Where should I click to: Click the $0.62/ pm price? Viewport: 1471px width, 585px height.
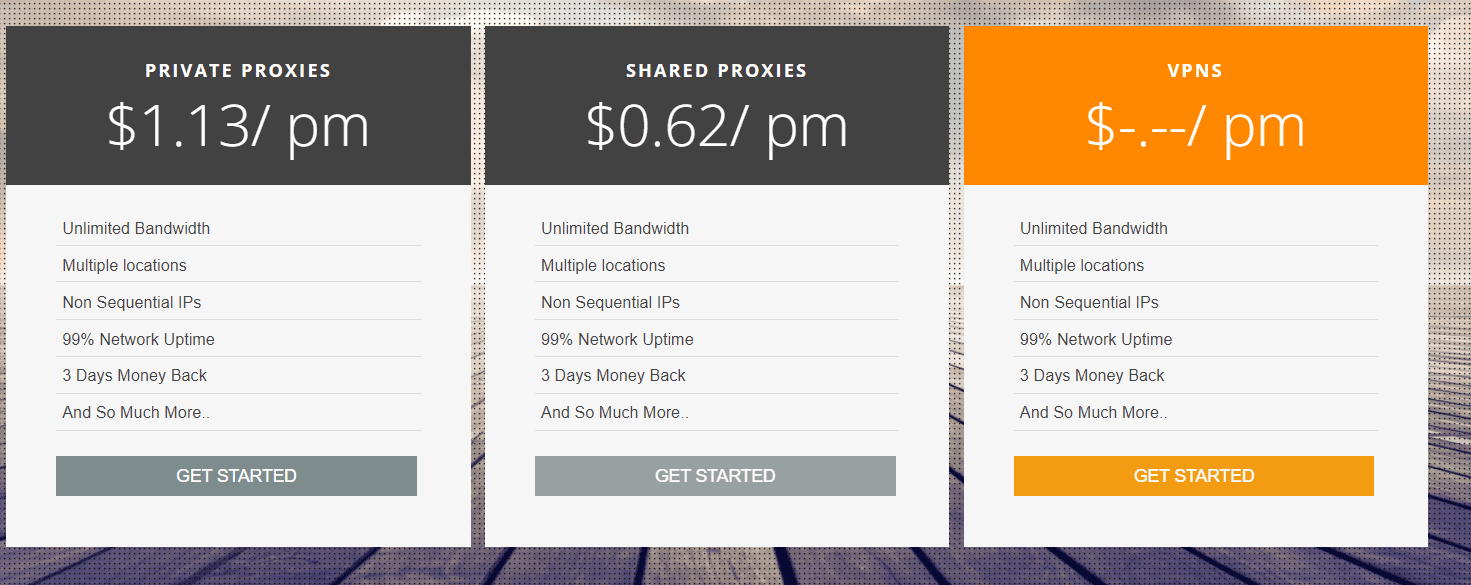click(716, 127)
